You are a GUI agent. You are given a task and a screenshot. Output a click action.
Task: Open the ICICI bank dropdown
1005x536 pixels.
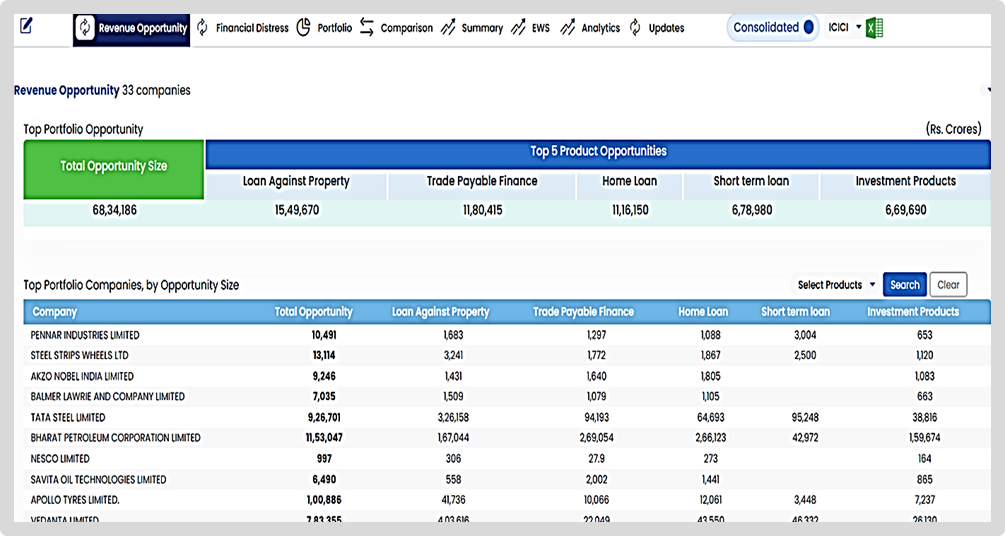pyautogui.click(x=844, y=28)
